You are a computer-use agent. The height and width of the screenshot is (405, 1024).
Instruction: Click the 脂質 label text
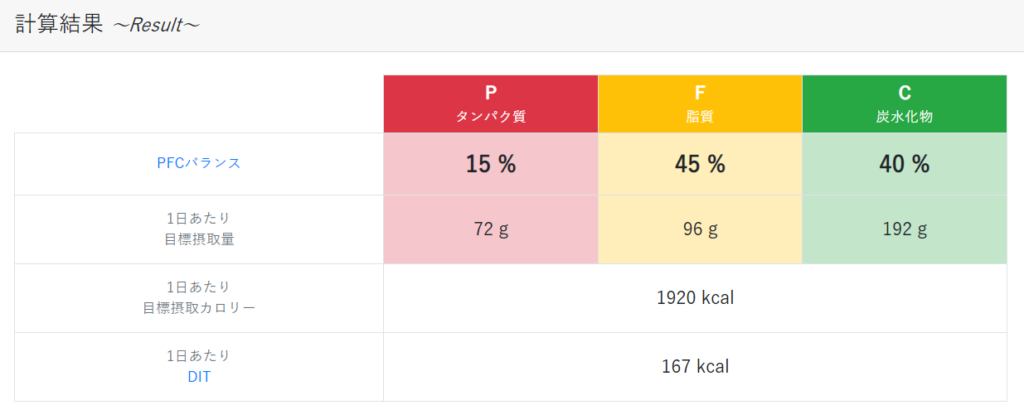tap(700, 117)
